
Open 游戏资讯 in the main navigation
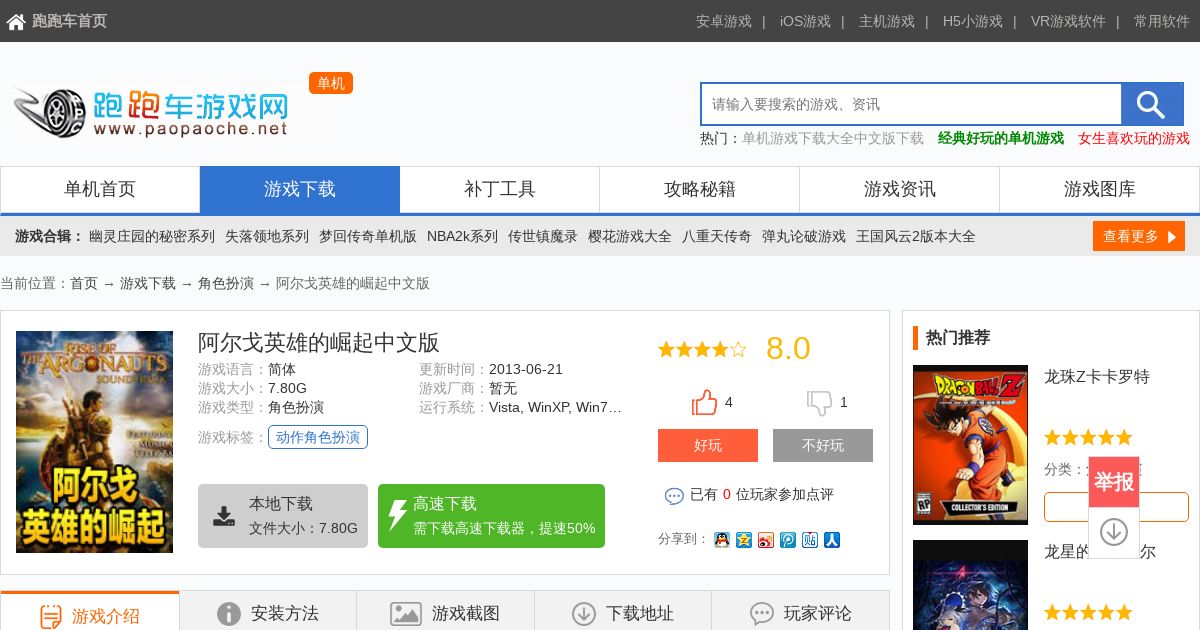(x=900, y=189)
